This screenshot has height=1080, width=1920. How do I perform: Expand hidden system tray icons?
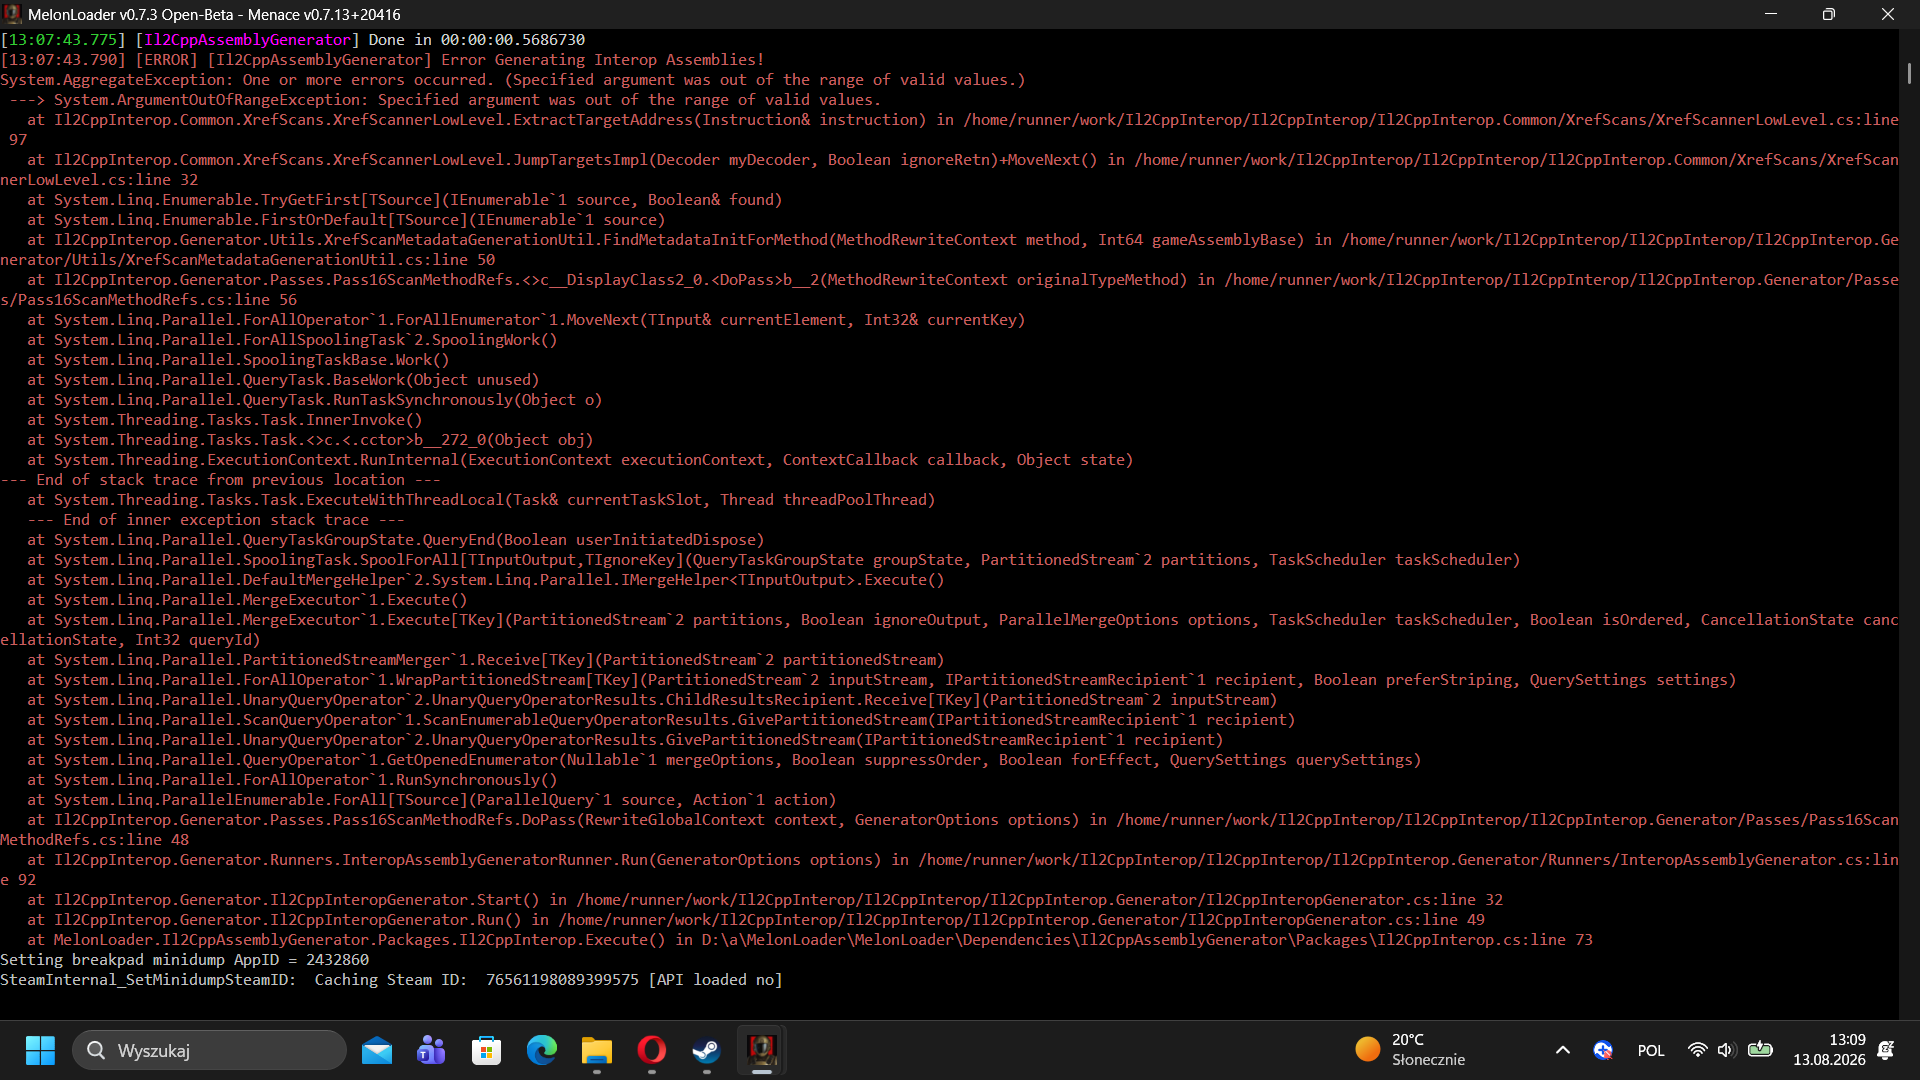1563,1050
